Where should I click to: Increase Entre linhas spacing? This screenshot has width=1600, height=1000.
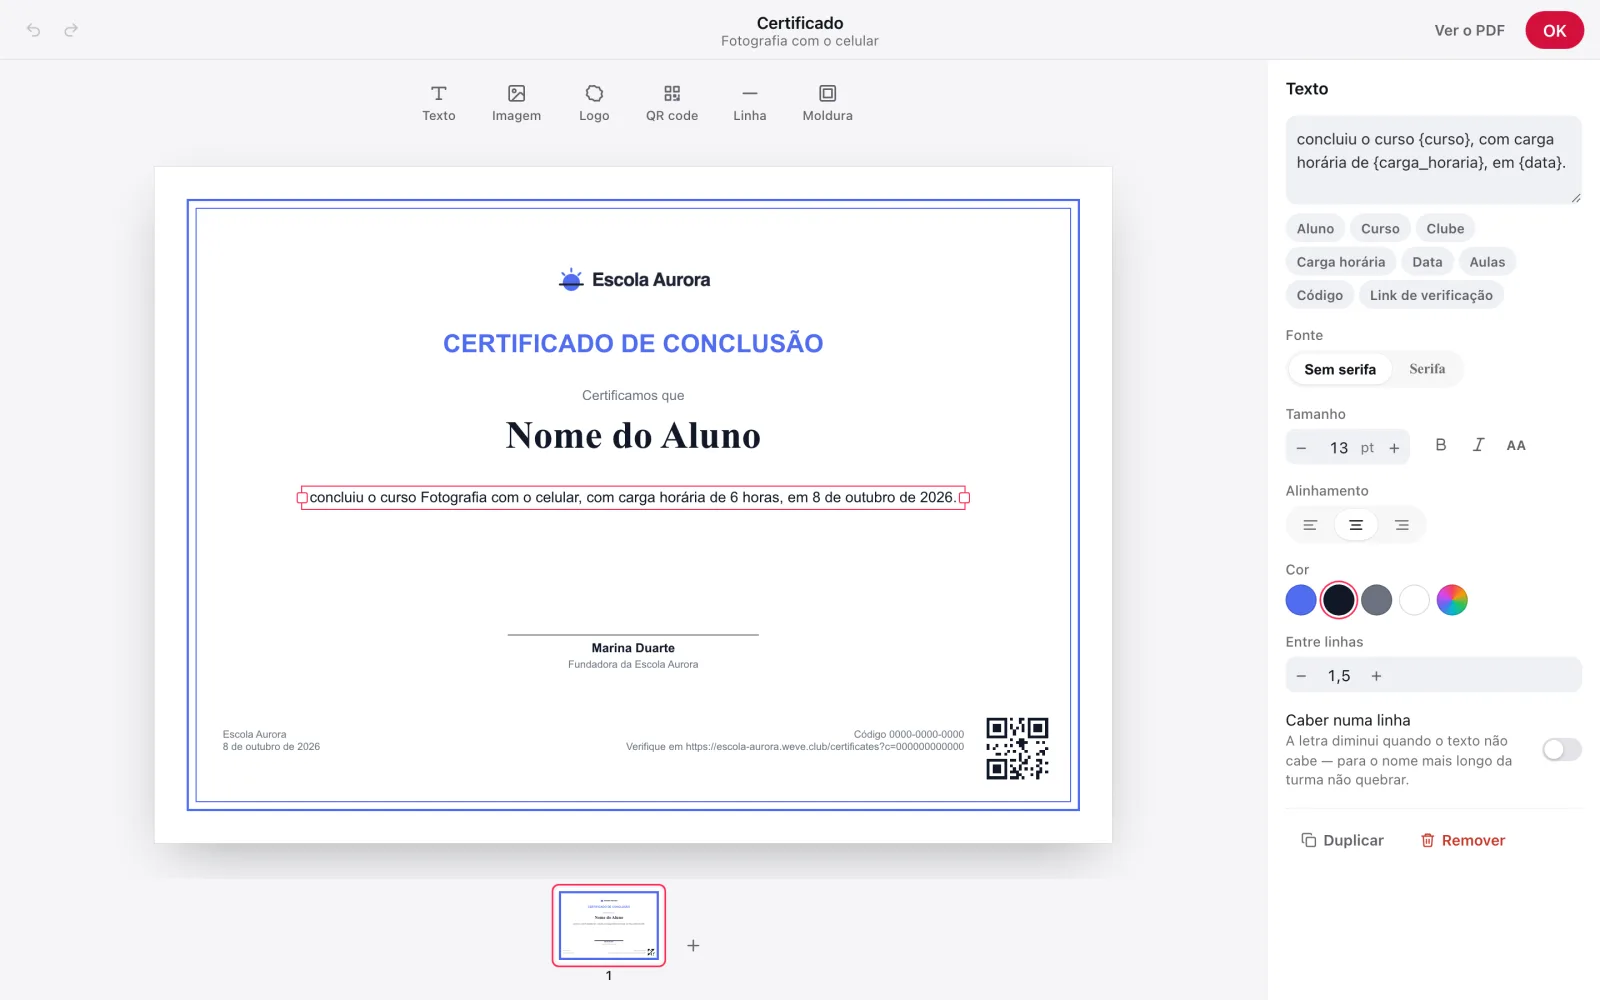(1376, 676)
